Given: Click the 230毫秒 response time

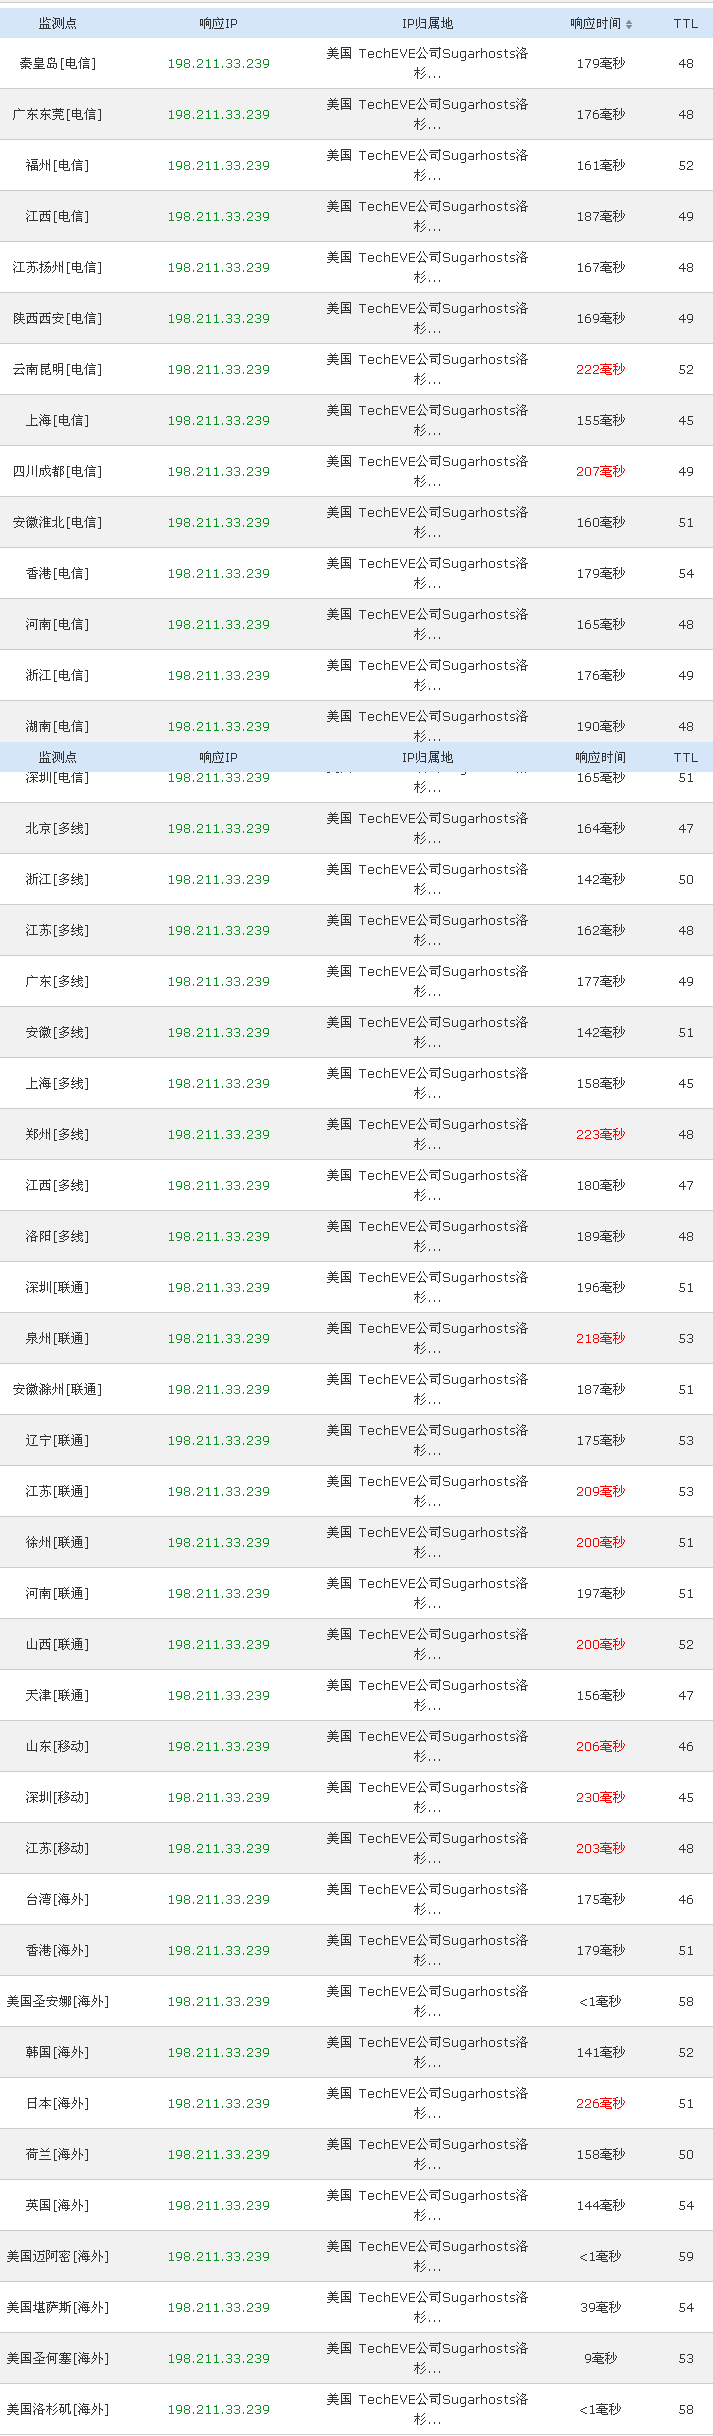Looking at the screenshot, I should click(600, 1797).
